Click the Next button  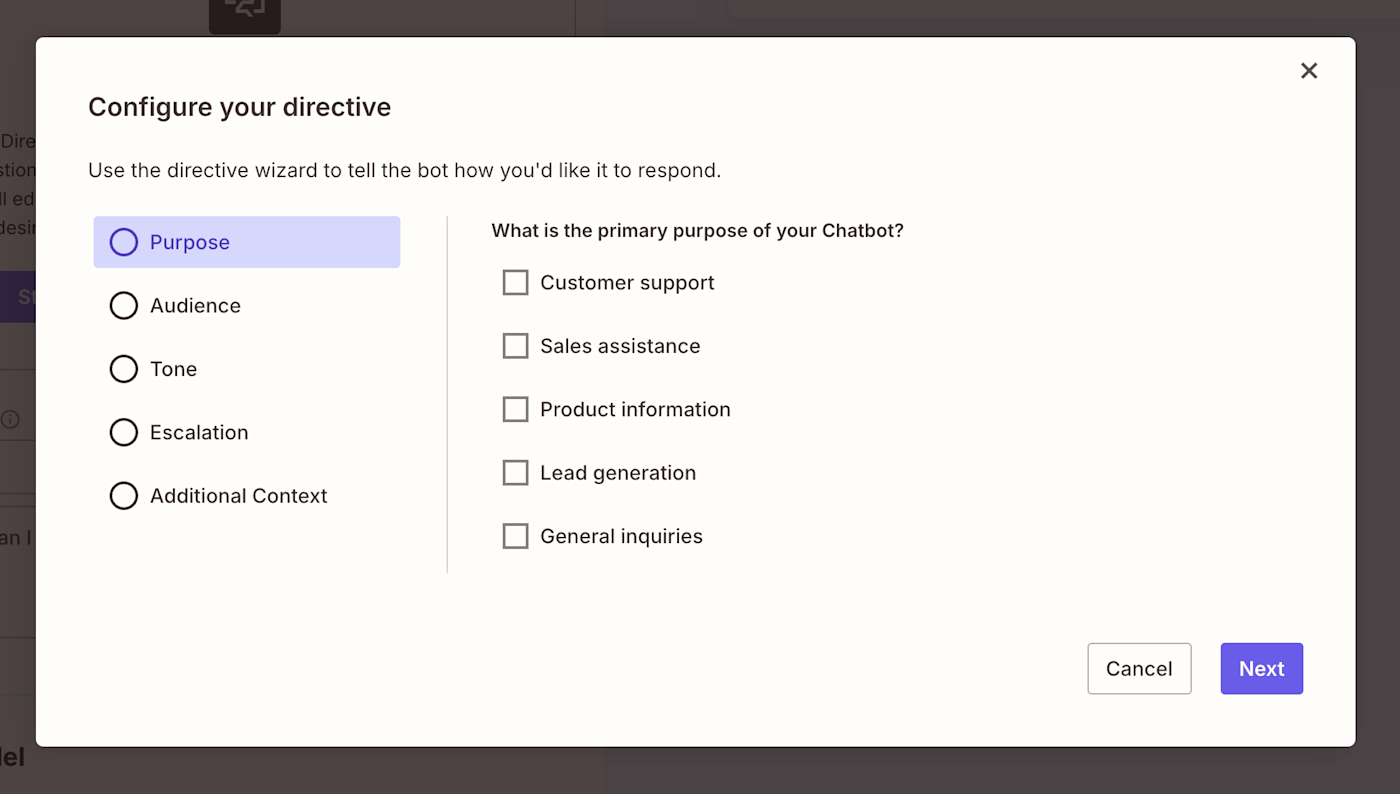coord(1261,669)
